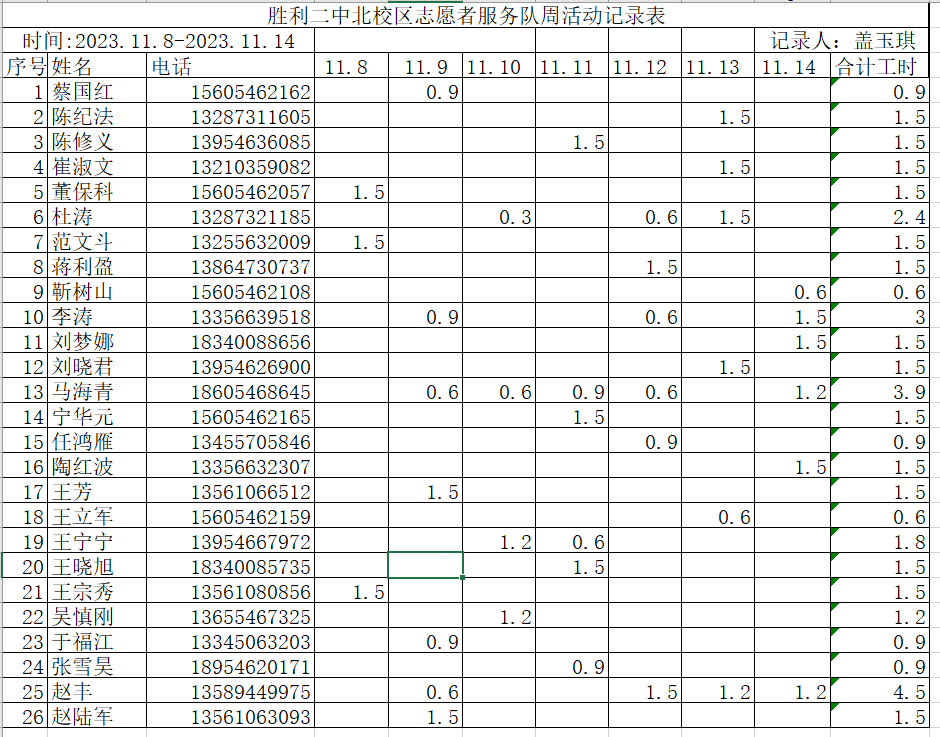Select 任鸿雁's 11.12 value 0.9

(645, 441)
